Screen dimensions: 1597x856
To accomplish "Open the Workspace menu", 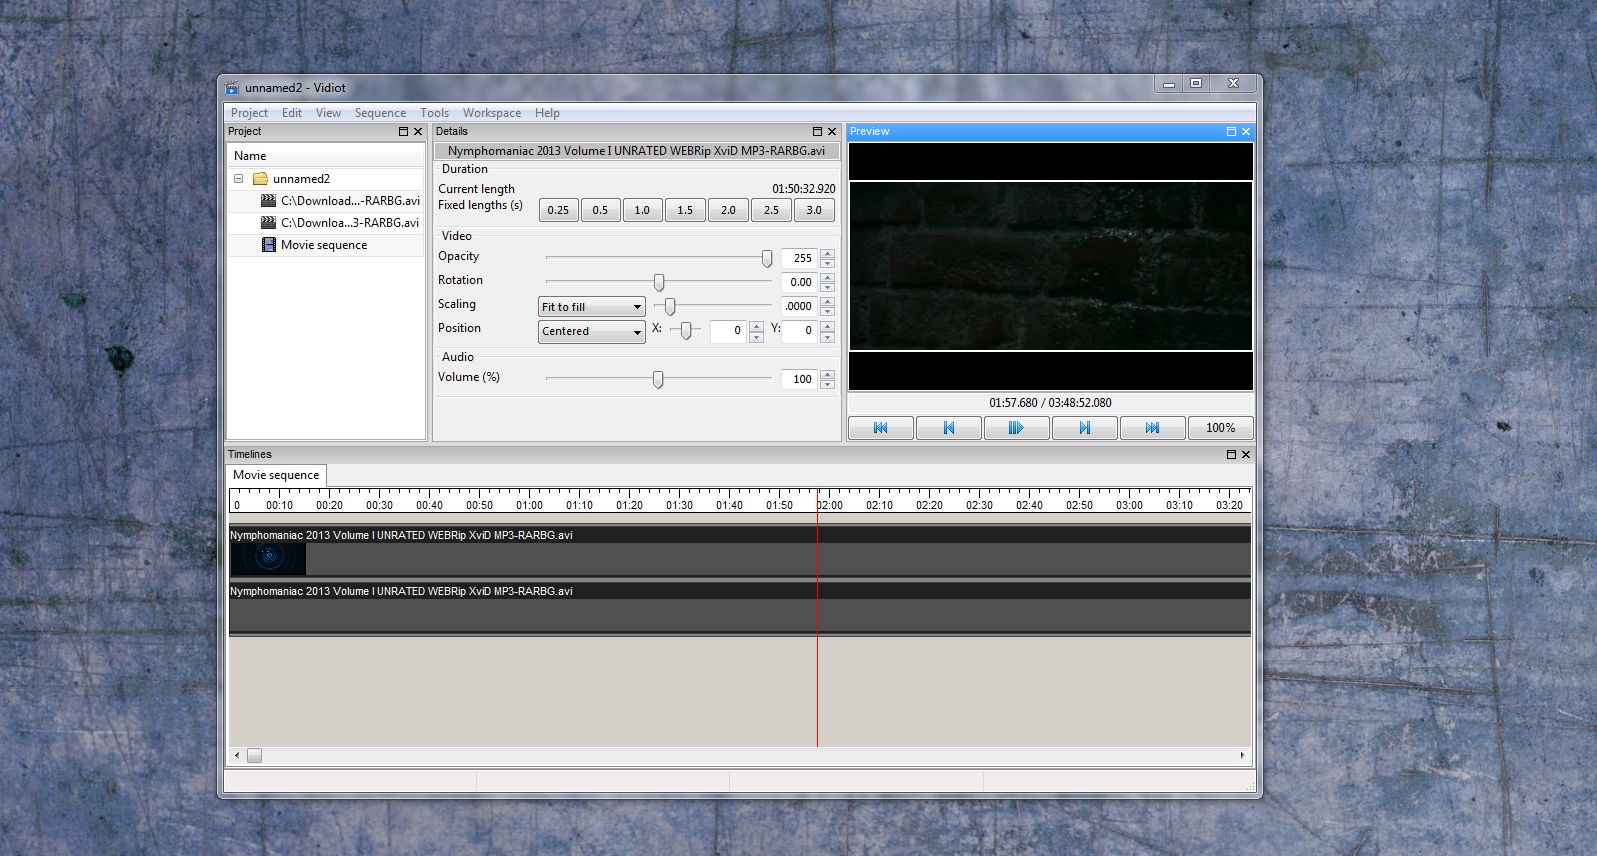I will point(491,113).
